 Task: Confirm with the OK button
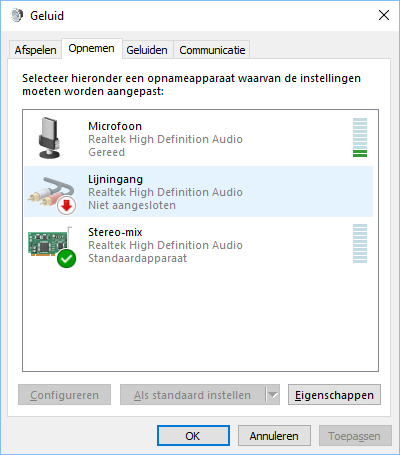coord(193,436)
